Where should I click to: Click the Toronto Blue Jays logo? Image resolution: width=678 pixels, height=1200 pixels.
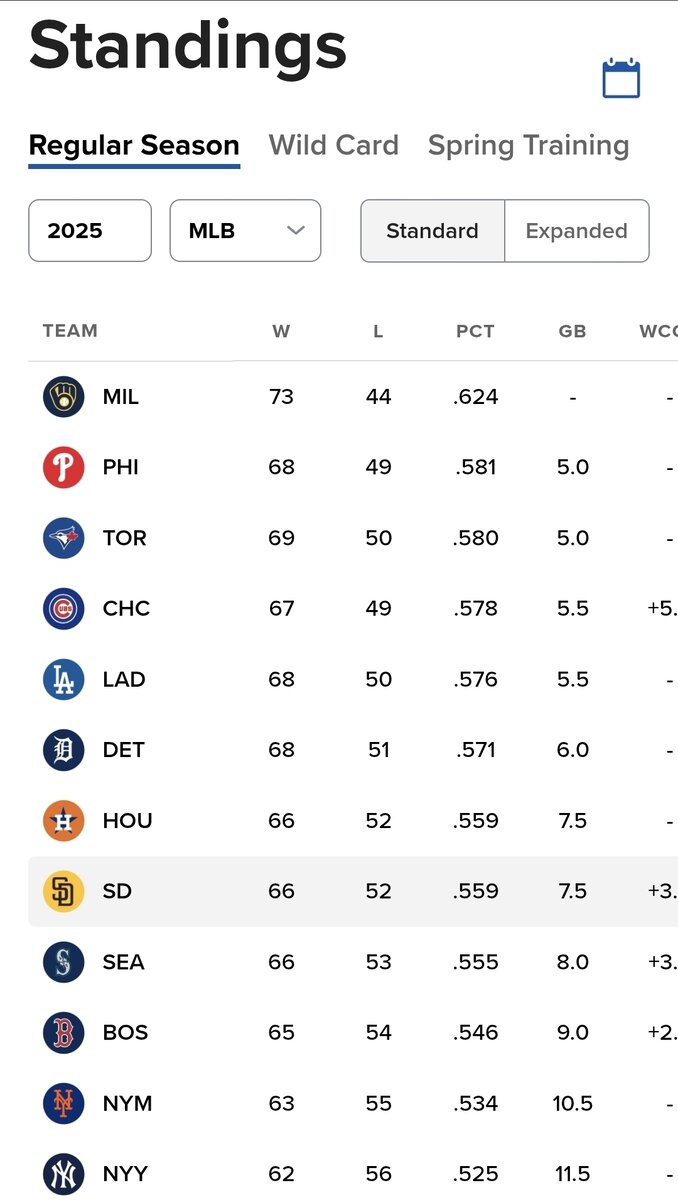coord(63,538)
